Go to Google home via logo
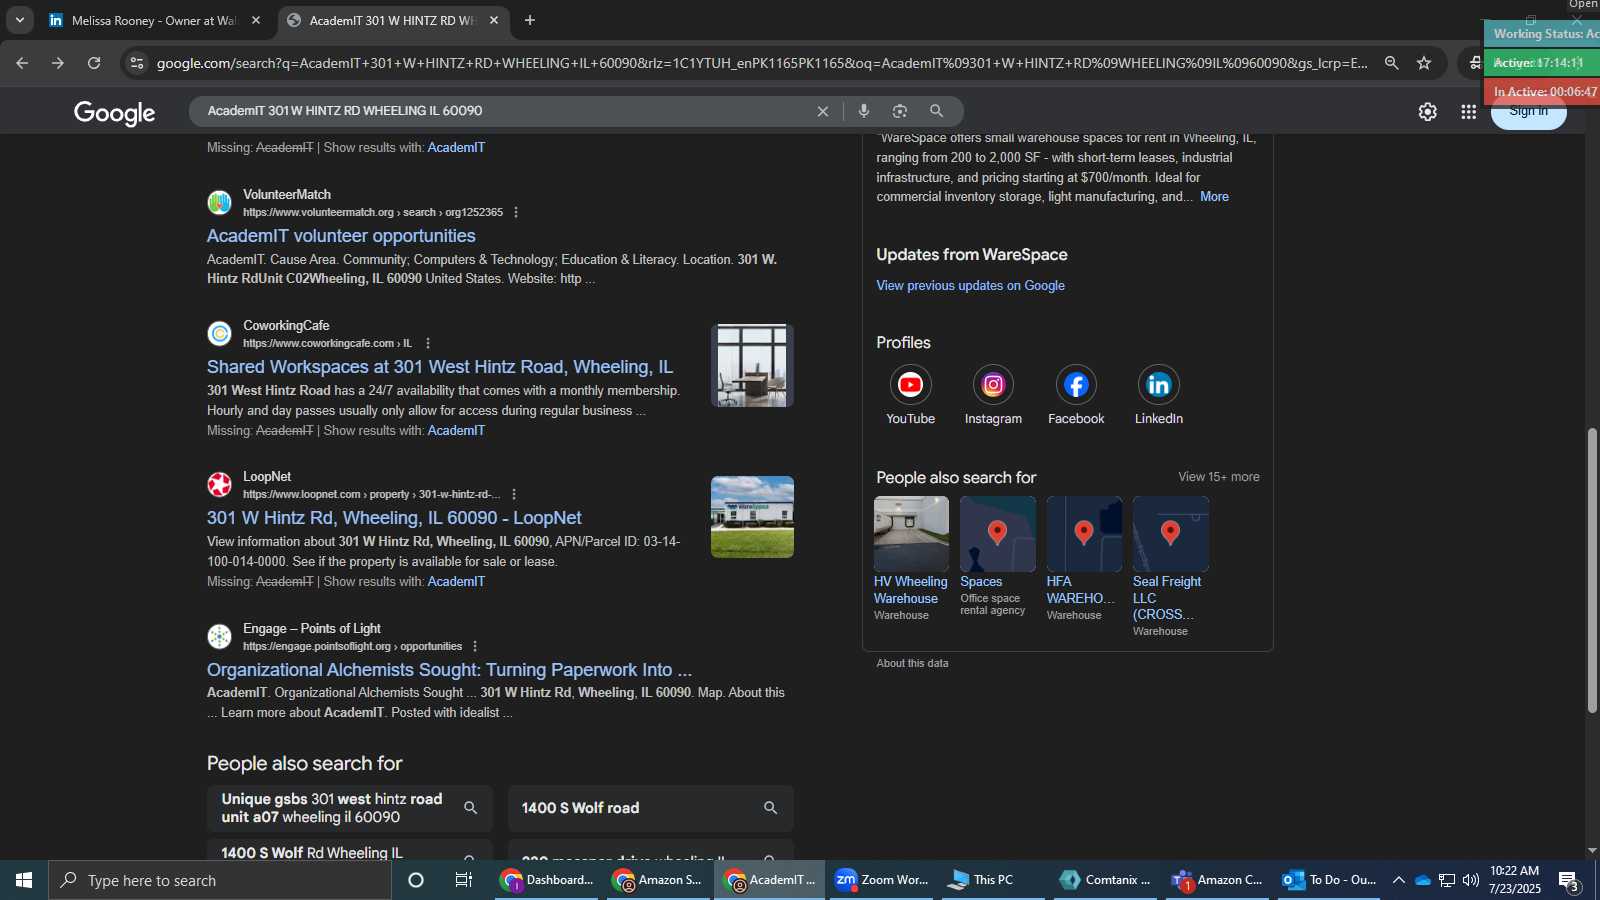This screenshot has width=1600, height=900. 114,113
